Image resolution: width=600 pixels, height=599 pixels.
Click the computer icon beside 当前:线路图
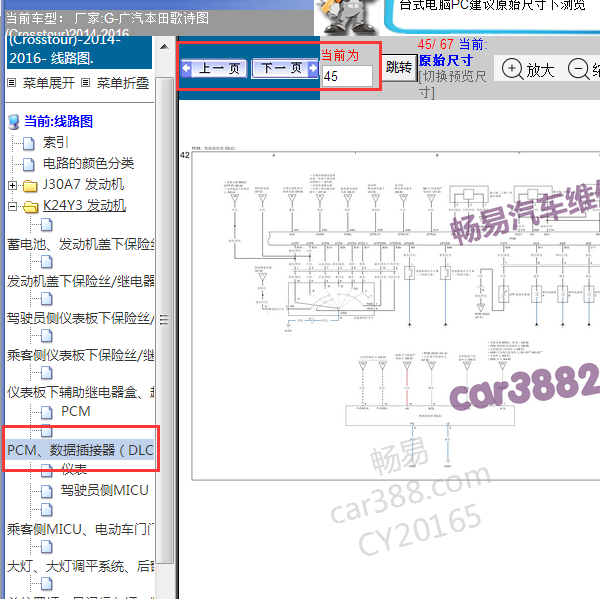click(x=14, y=122)
